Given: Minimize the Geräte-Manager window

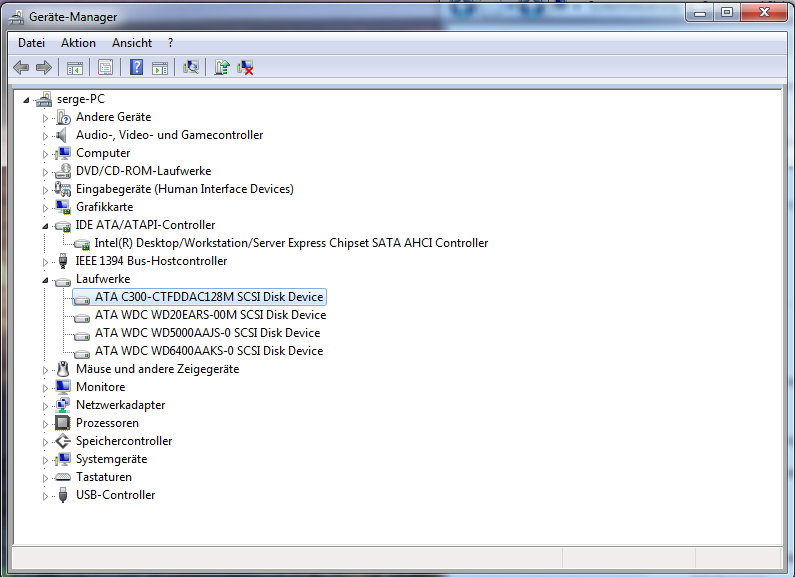Looking at the screenshot, I should pos(700,13).
